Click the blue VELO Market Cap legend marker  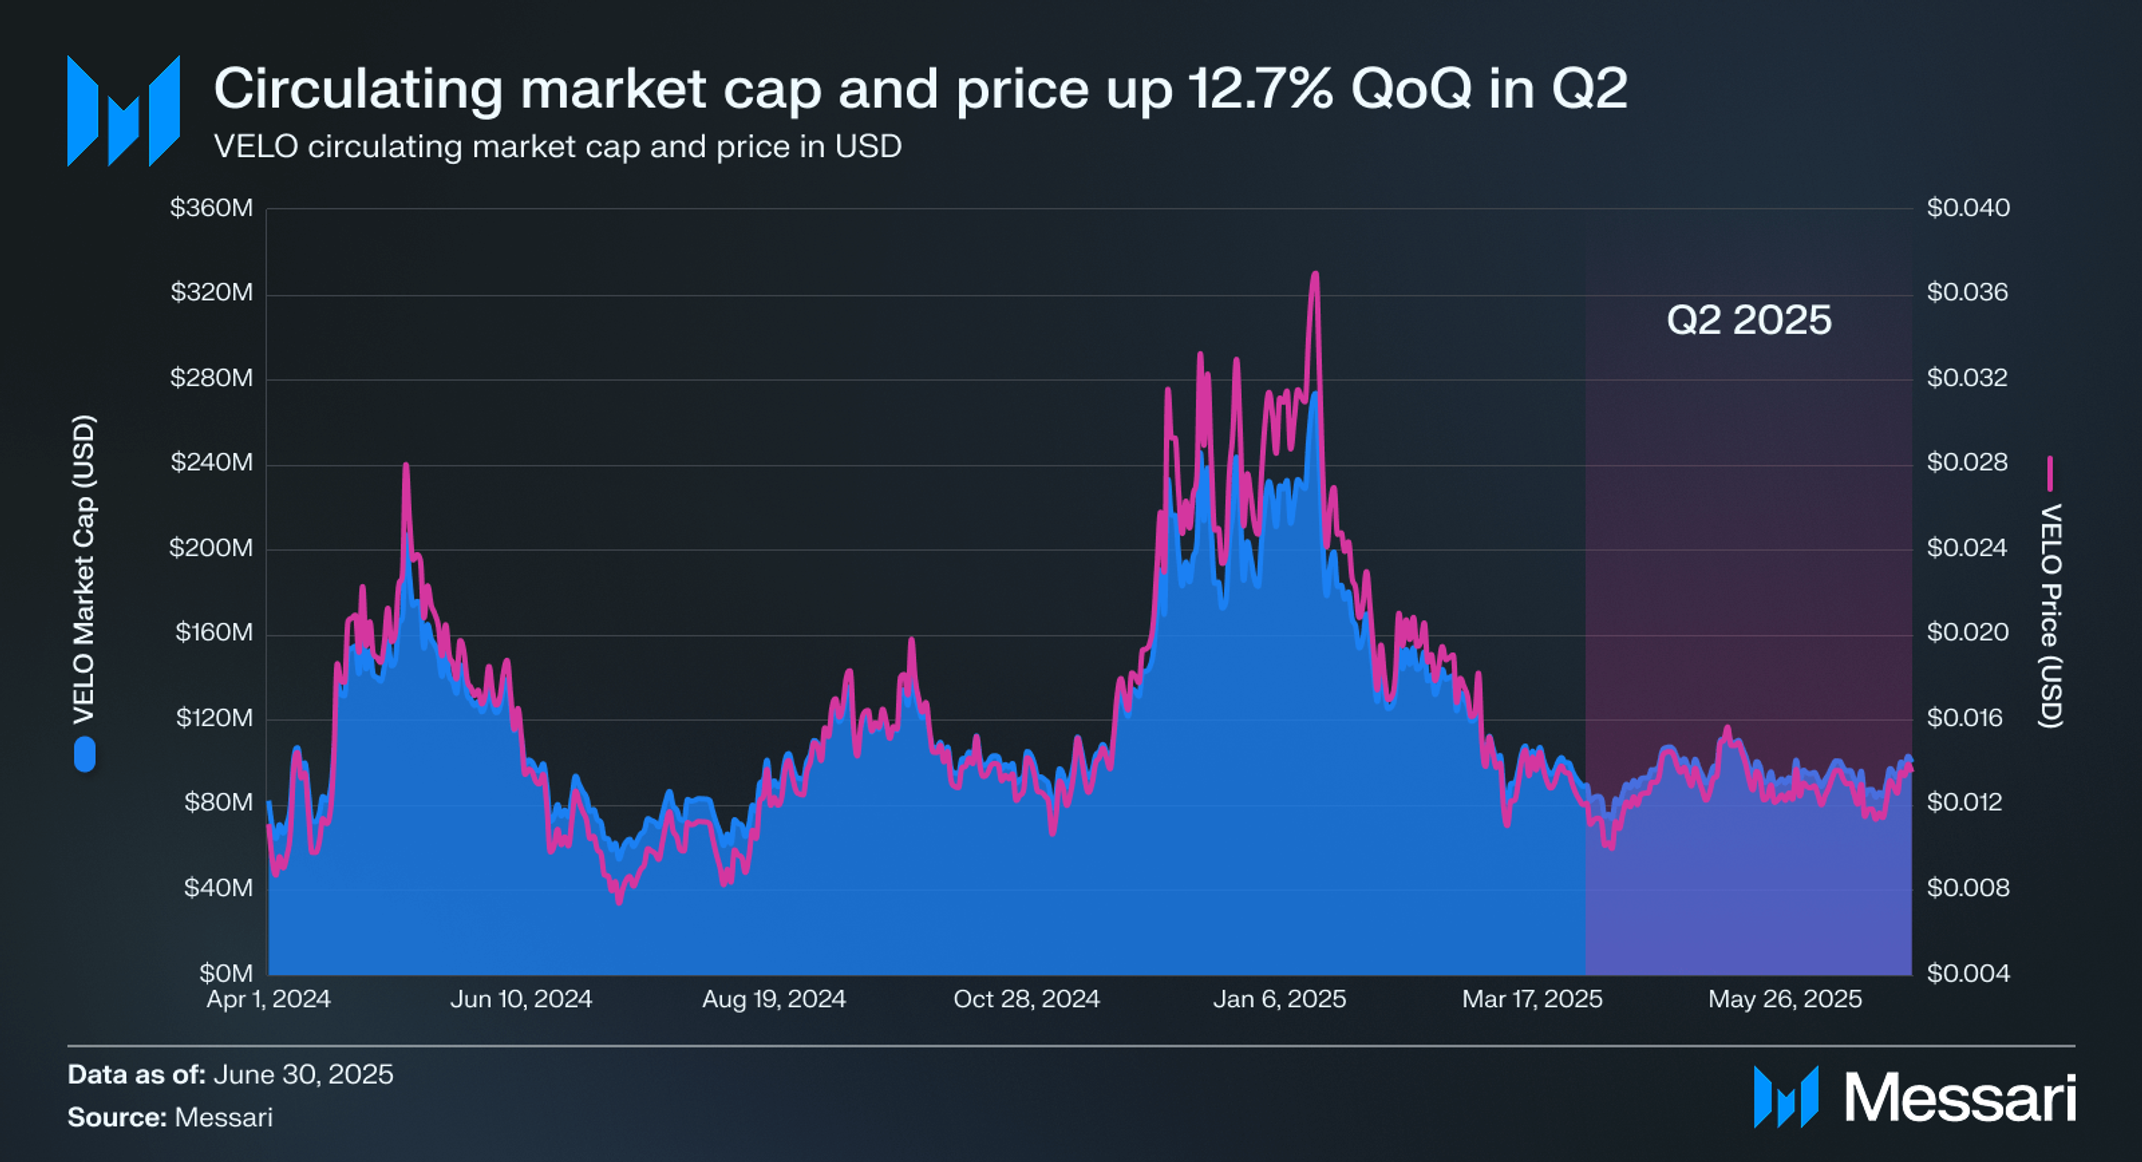click(x=85, y=754)
